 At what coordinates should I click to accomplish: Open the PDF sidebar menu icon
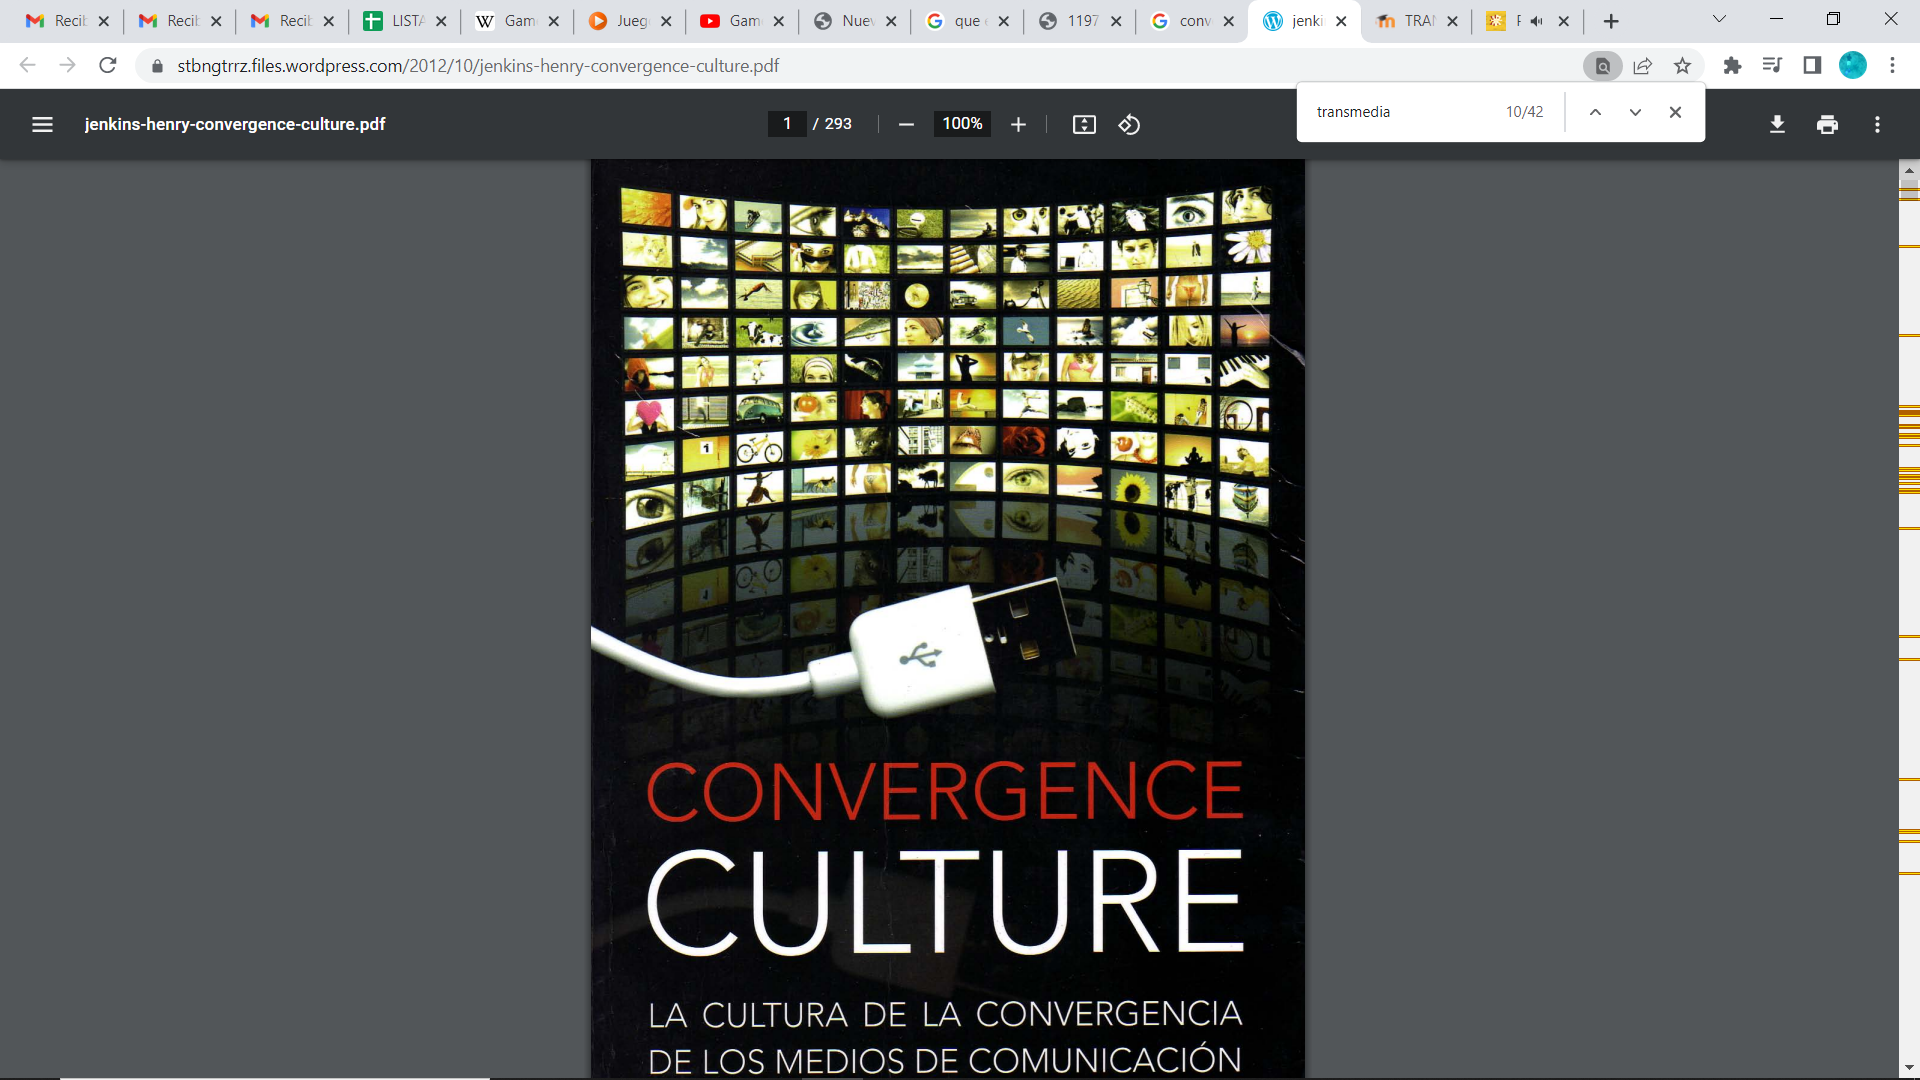click(x=42, y=124)
